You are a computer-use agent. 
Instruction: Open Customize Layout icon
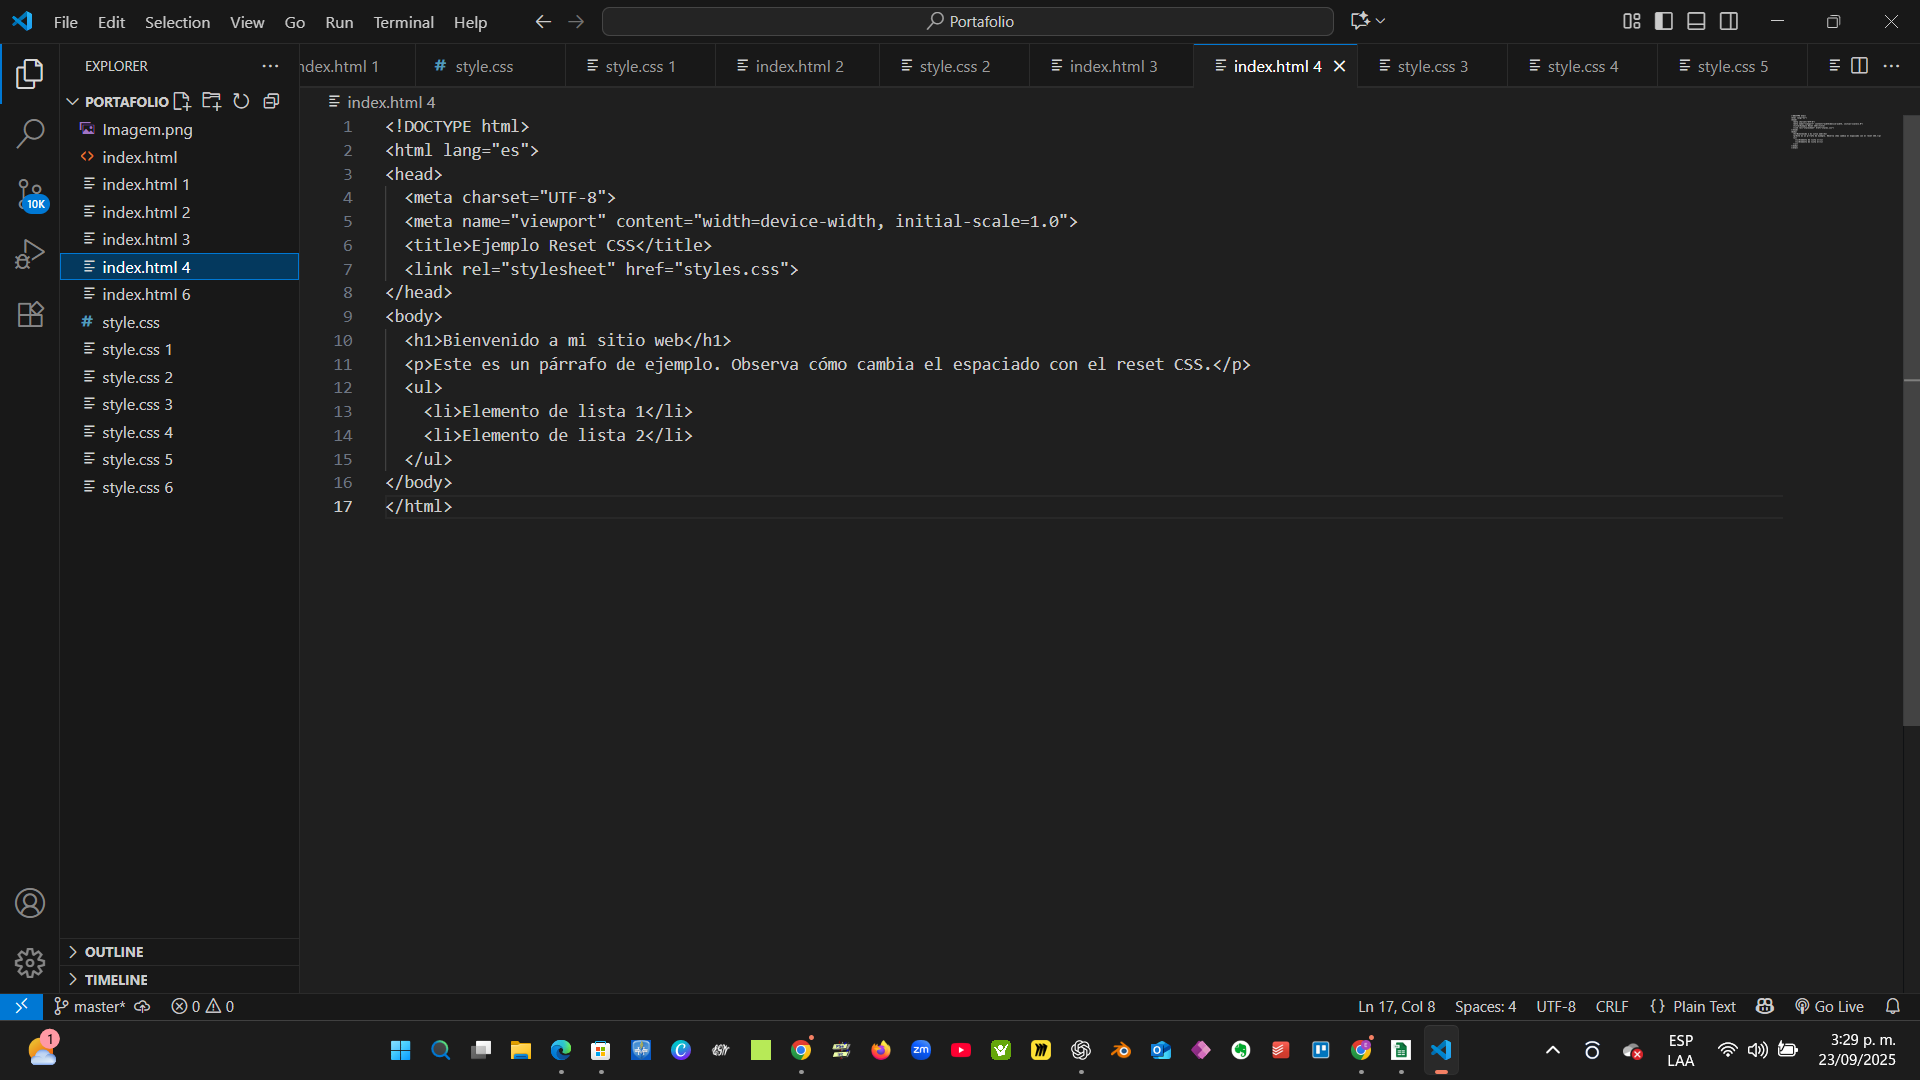1632,21
